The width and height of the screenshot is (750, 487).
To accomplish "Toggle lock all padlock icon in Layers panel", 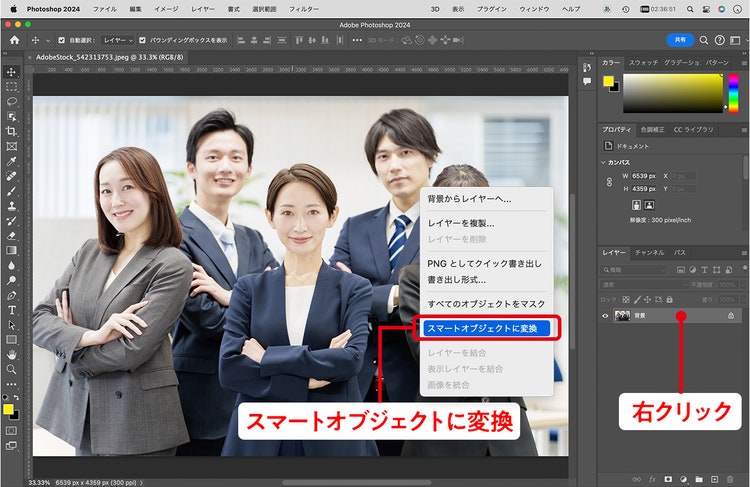I will tap(670, 300).
